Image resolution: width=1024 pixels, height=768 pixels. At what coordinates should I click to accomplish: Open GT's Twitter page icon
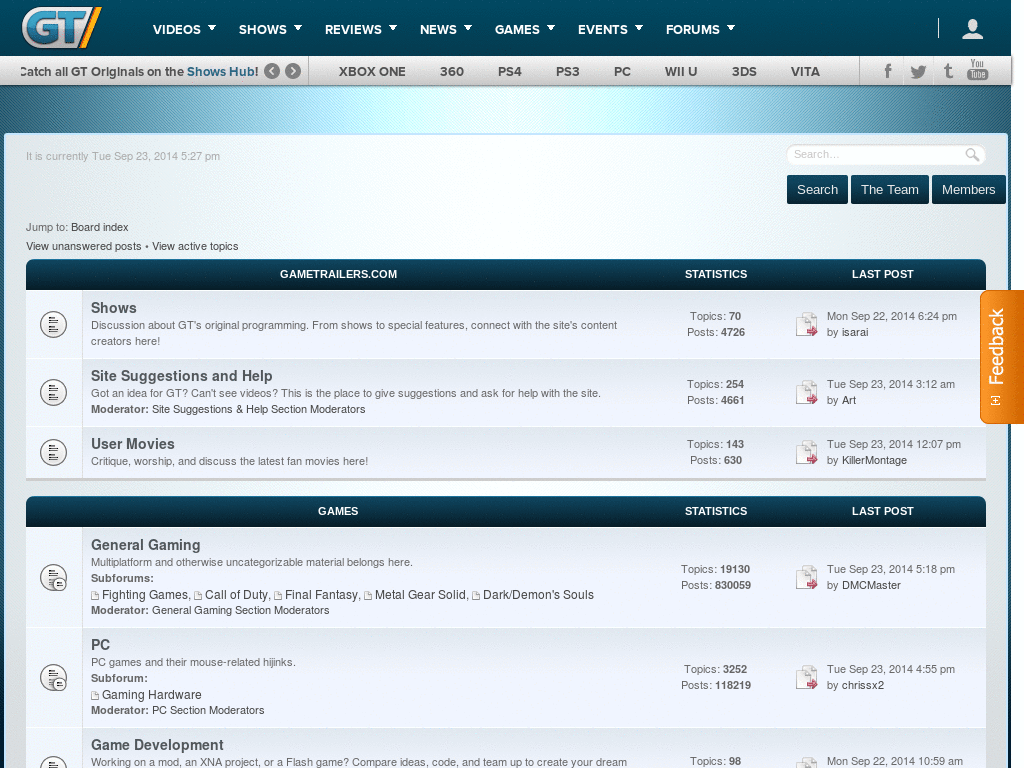pyautogui.click(x=918, y=72)
